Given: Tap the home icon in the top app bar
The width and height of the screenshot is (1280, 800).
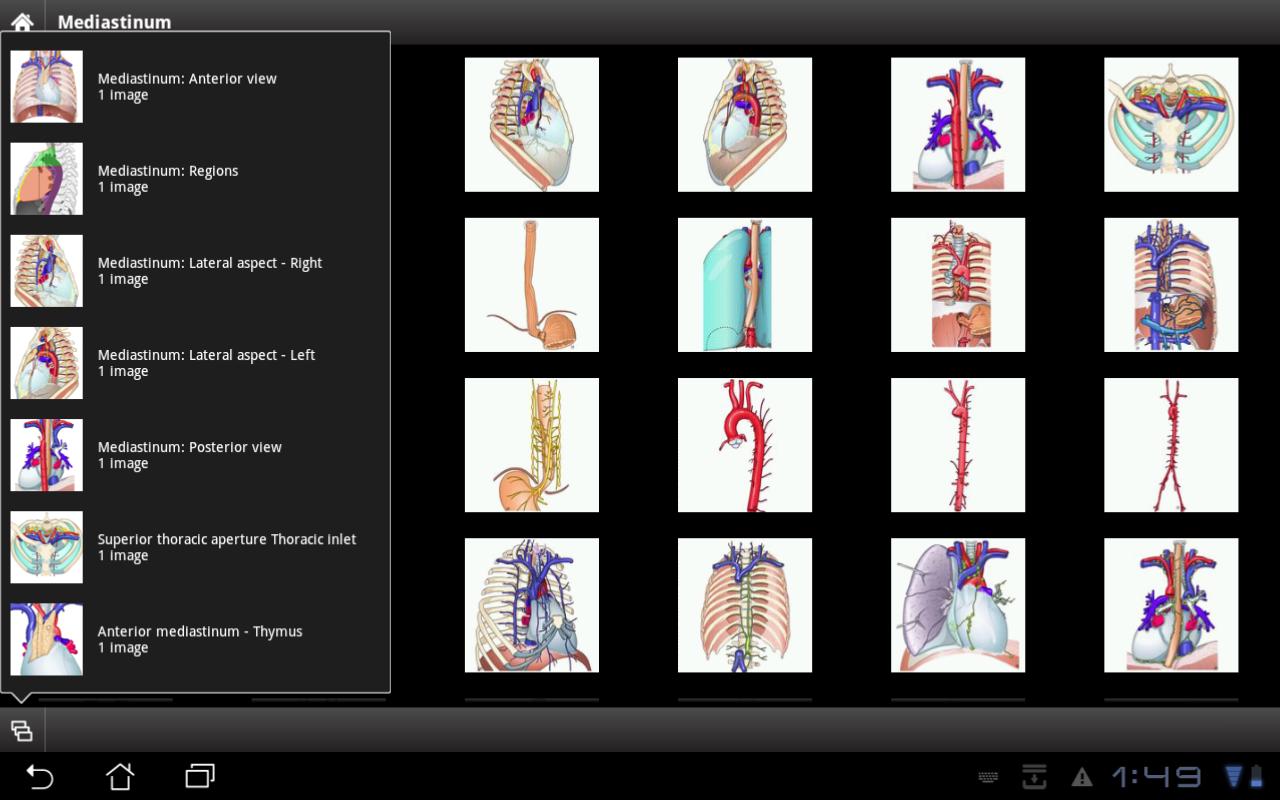Looking at the screenshot, I should (21, 22).
